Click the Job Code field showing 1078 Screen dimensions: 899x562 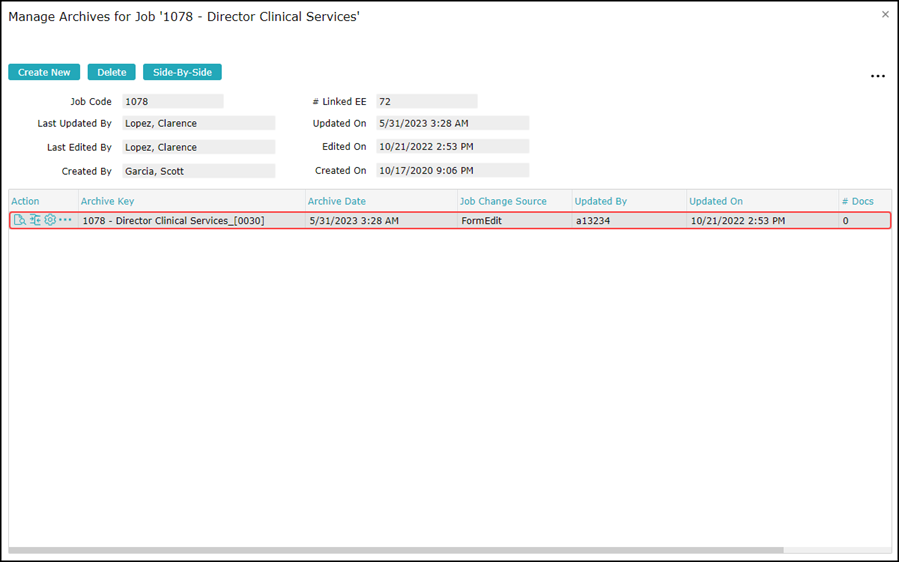click(173, 102)
